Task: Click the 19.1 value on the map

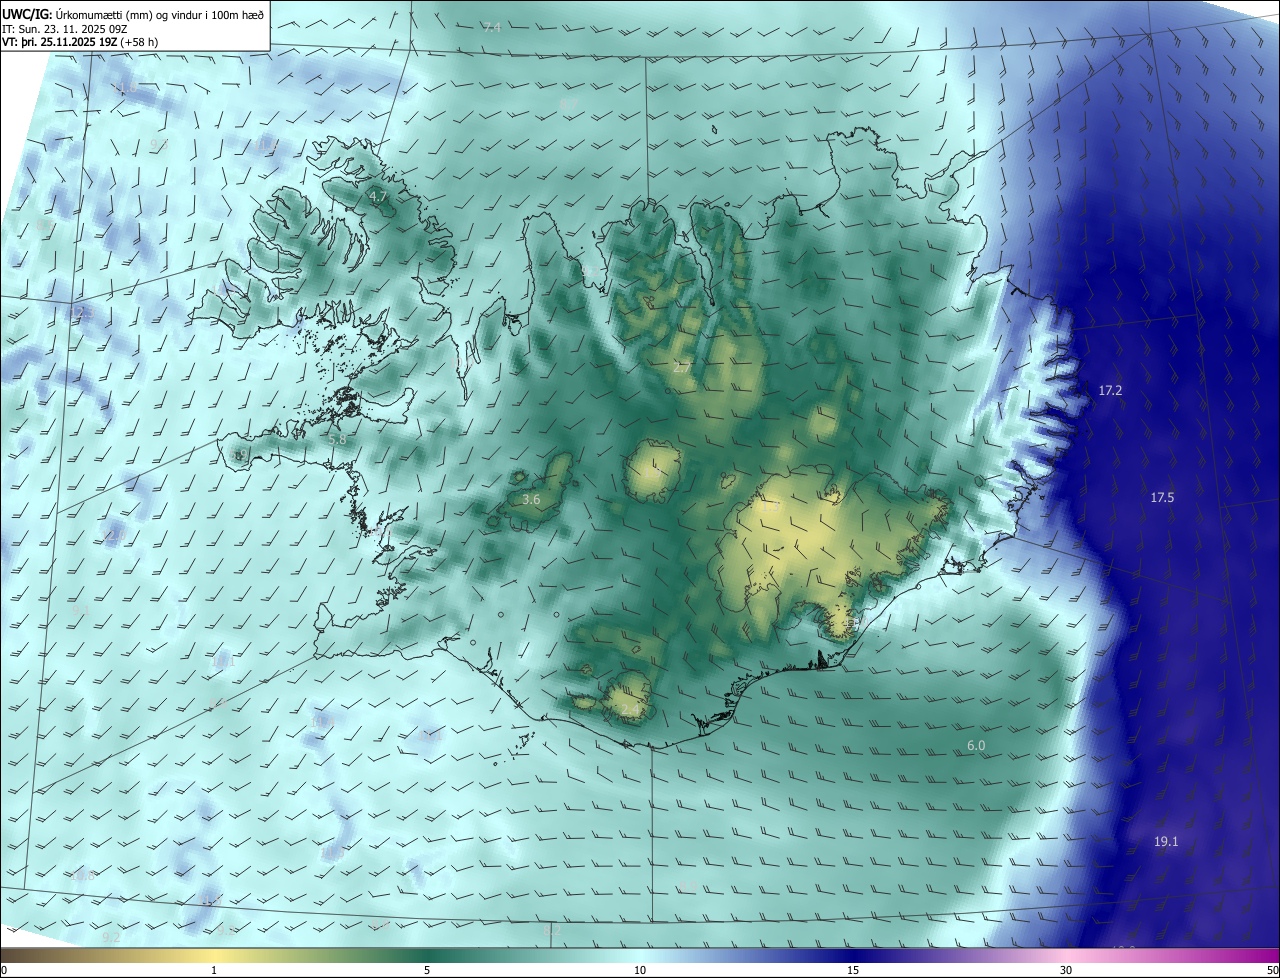Action: click(1166, 842)
